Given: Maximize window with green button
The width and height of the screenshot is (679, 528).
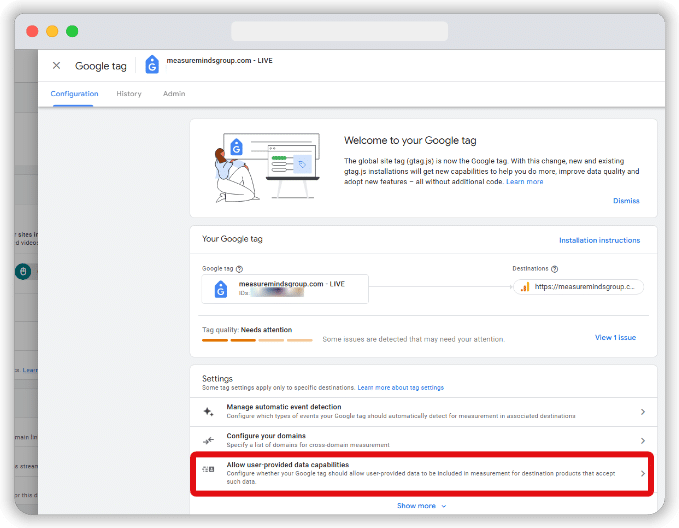Looking at the screenshot, I should (72, 31).
